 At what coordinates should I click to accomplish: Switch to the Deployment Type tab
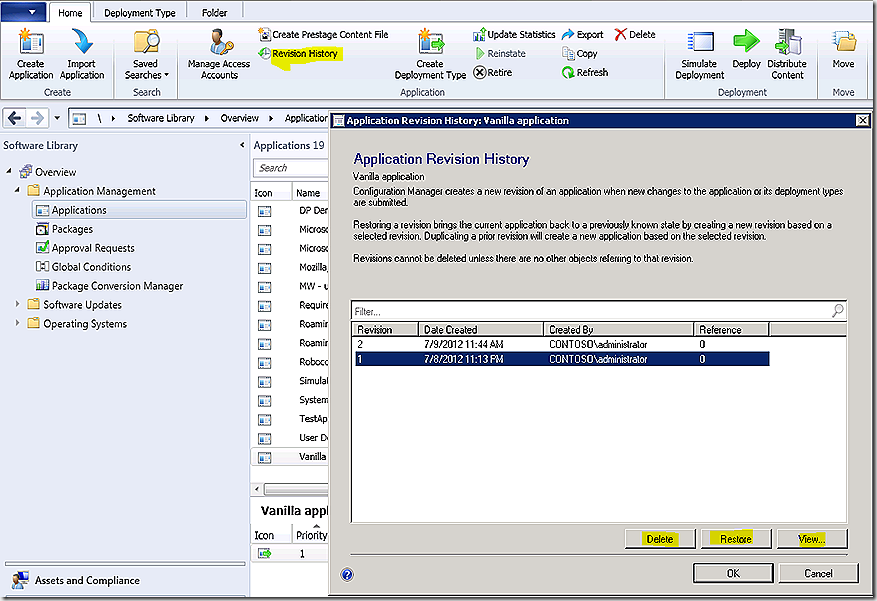point(140,12)
